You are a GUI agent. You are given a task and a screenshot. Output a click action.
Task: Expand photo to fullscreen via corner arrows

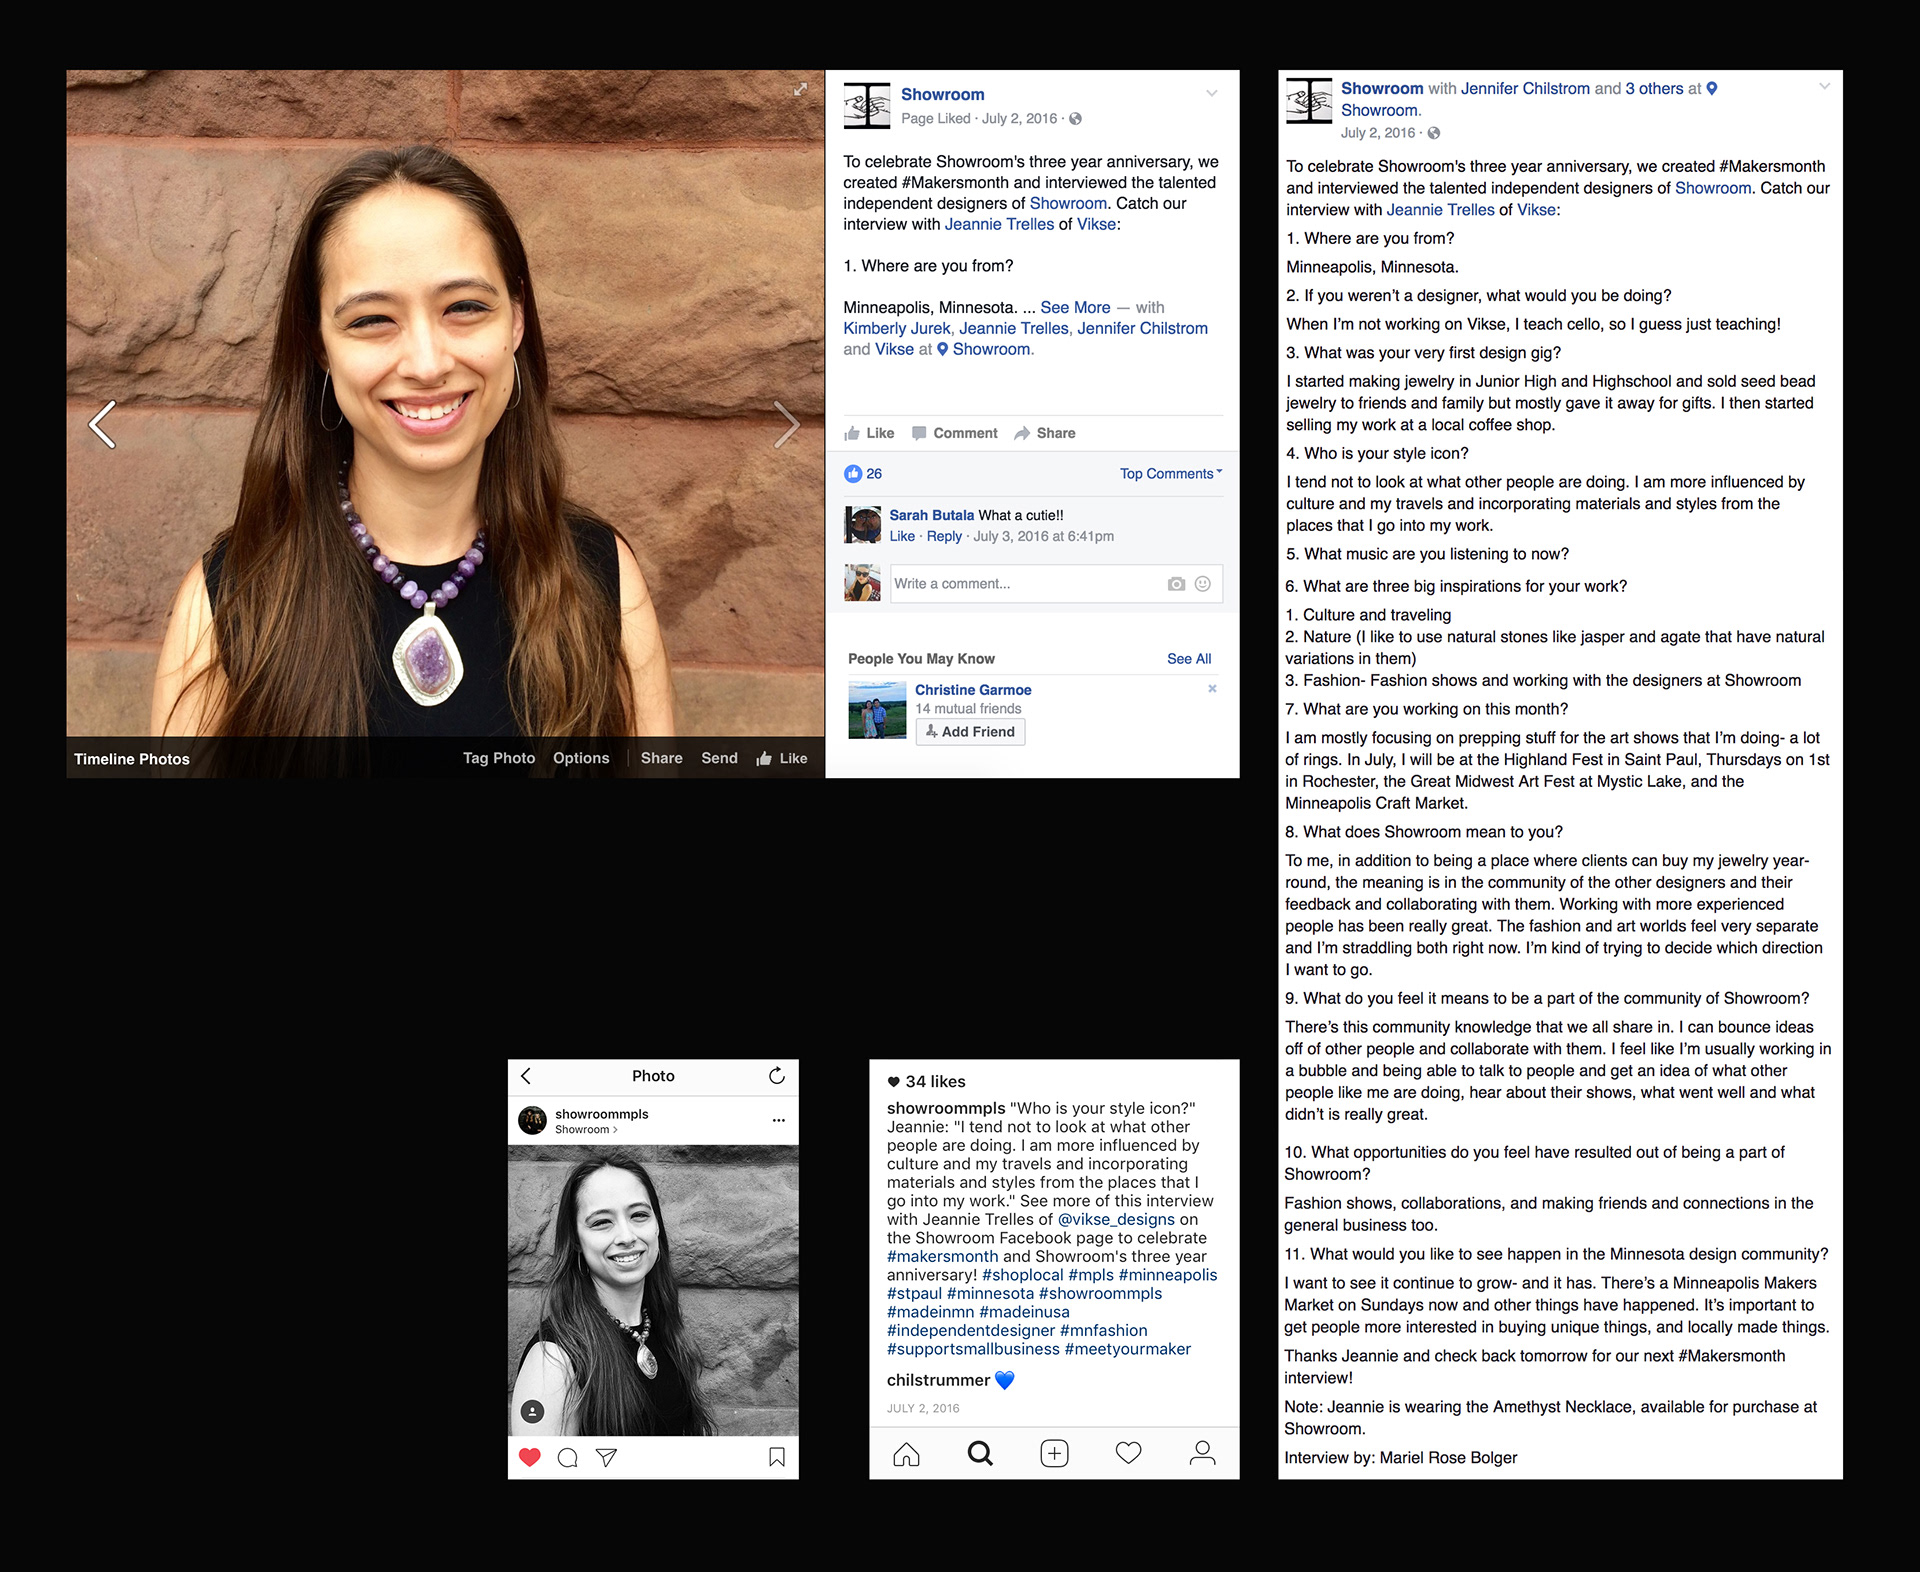pyautogui.click(x=800, y=89)
